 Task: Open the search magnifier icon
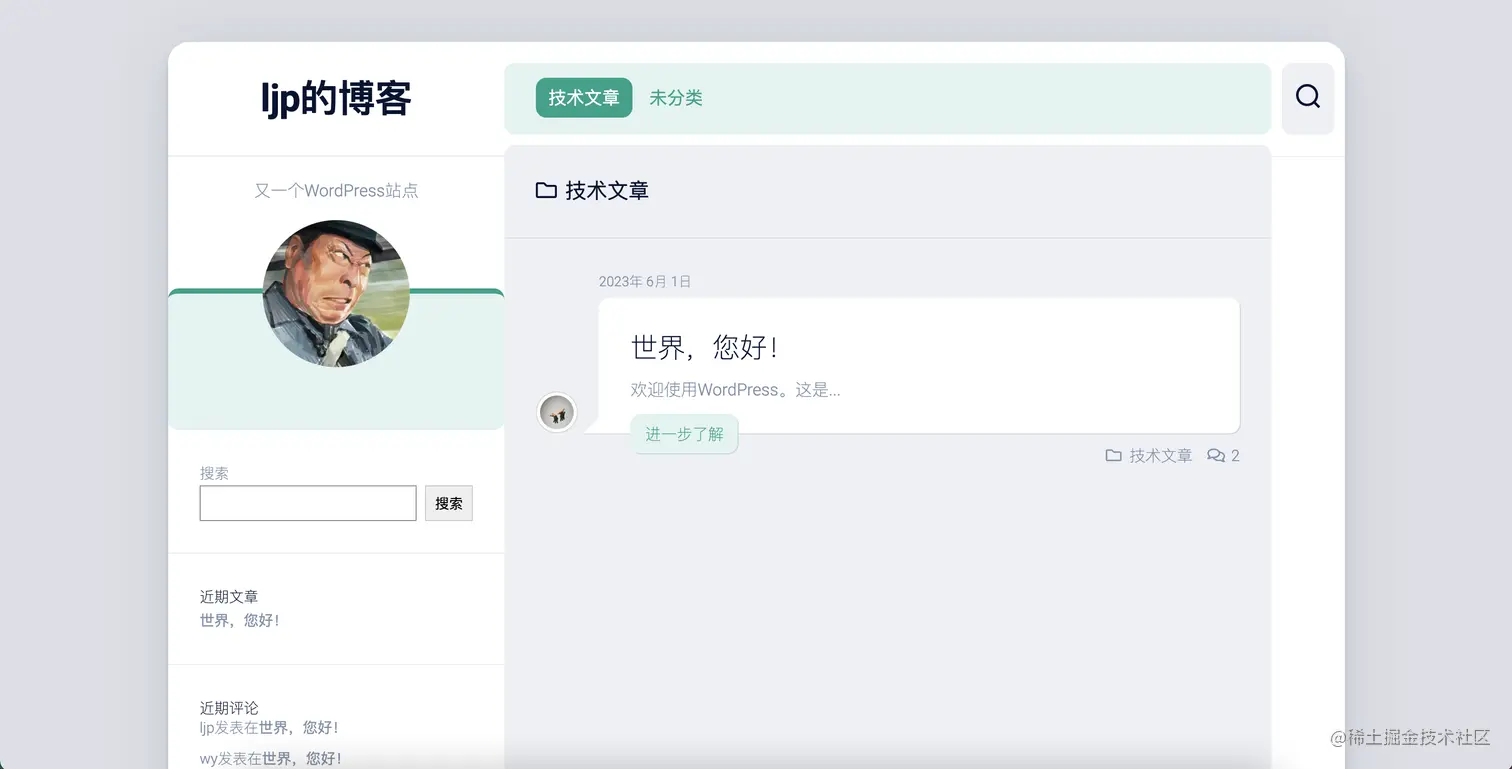pyautogui.click(x=1308, y=97)
